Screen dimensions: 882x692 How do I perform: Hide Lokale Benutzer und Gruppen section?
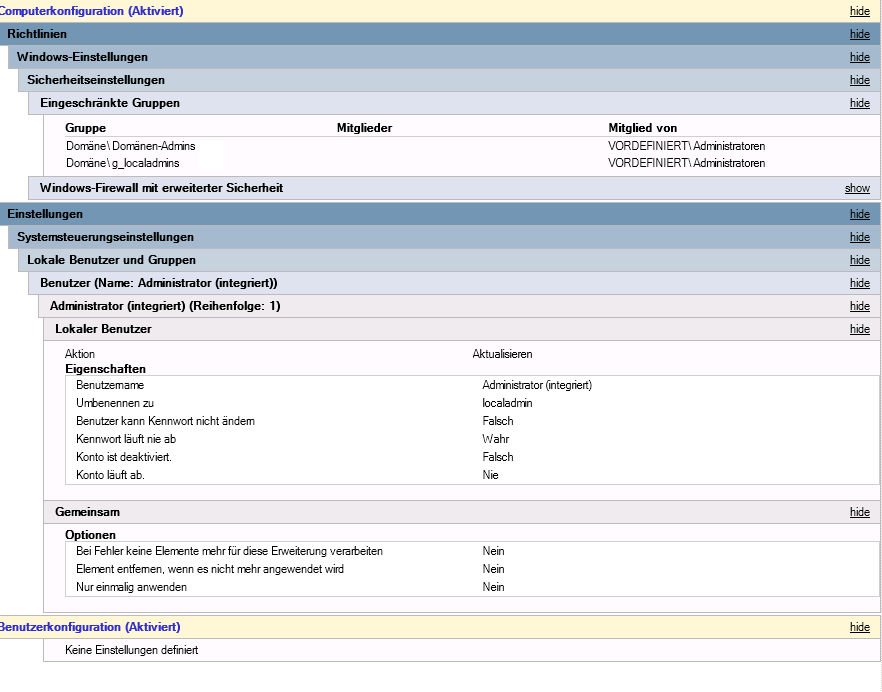pos(860,260)
